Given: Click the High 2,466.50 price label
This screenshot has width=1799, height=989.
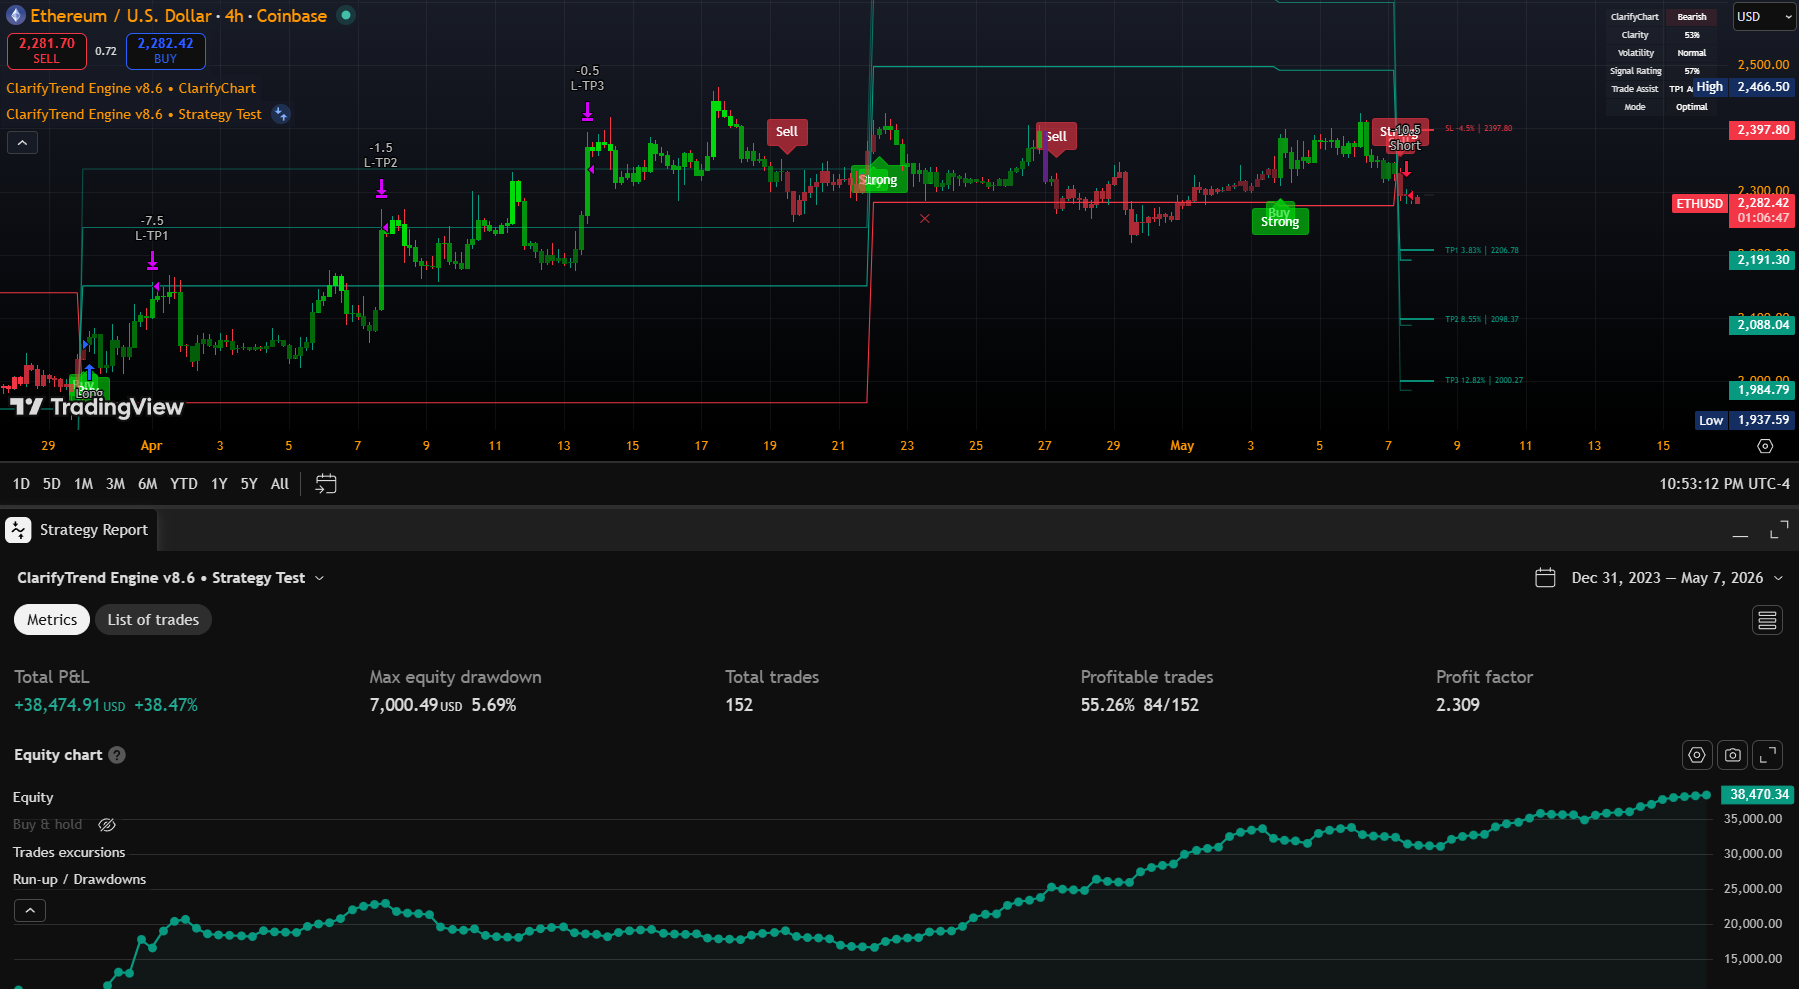Looking at the screenshot, I should pyautogui.click(x=1743, y=87).
